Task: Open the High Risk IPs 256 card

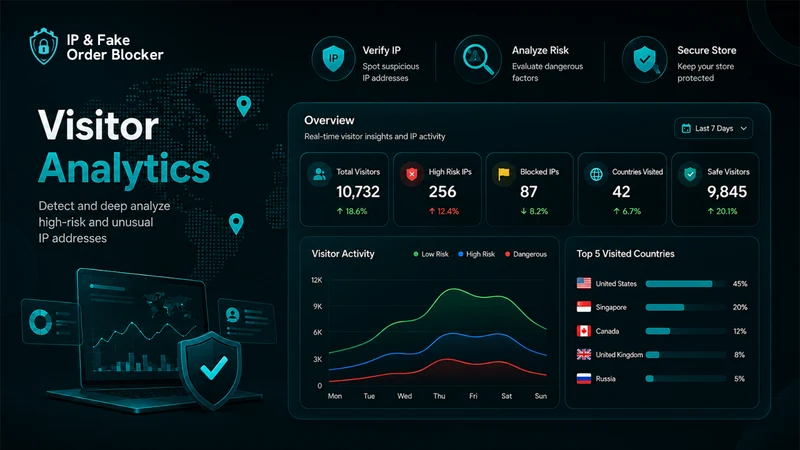Action: pos(437,189)
